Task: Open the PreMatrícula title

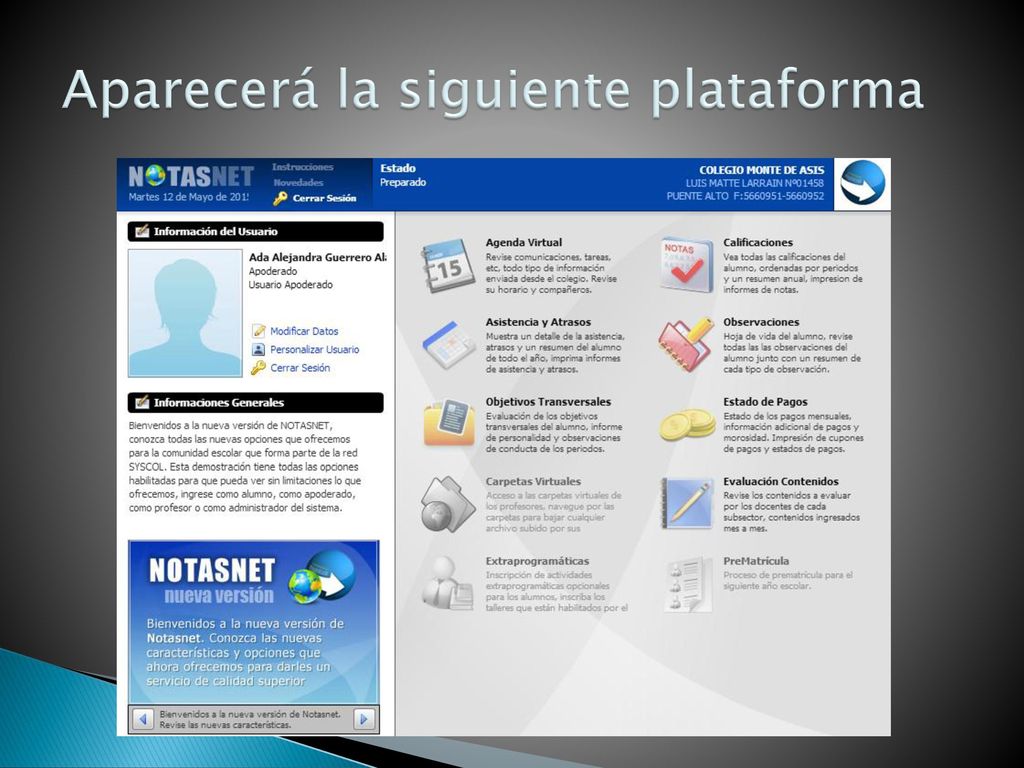Action: [756, 561]
